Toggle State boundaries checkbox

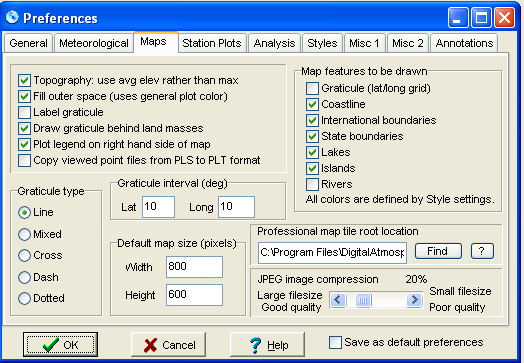point(312,137)
